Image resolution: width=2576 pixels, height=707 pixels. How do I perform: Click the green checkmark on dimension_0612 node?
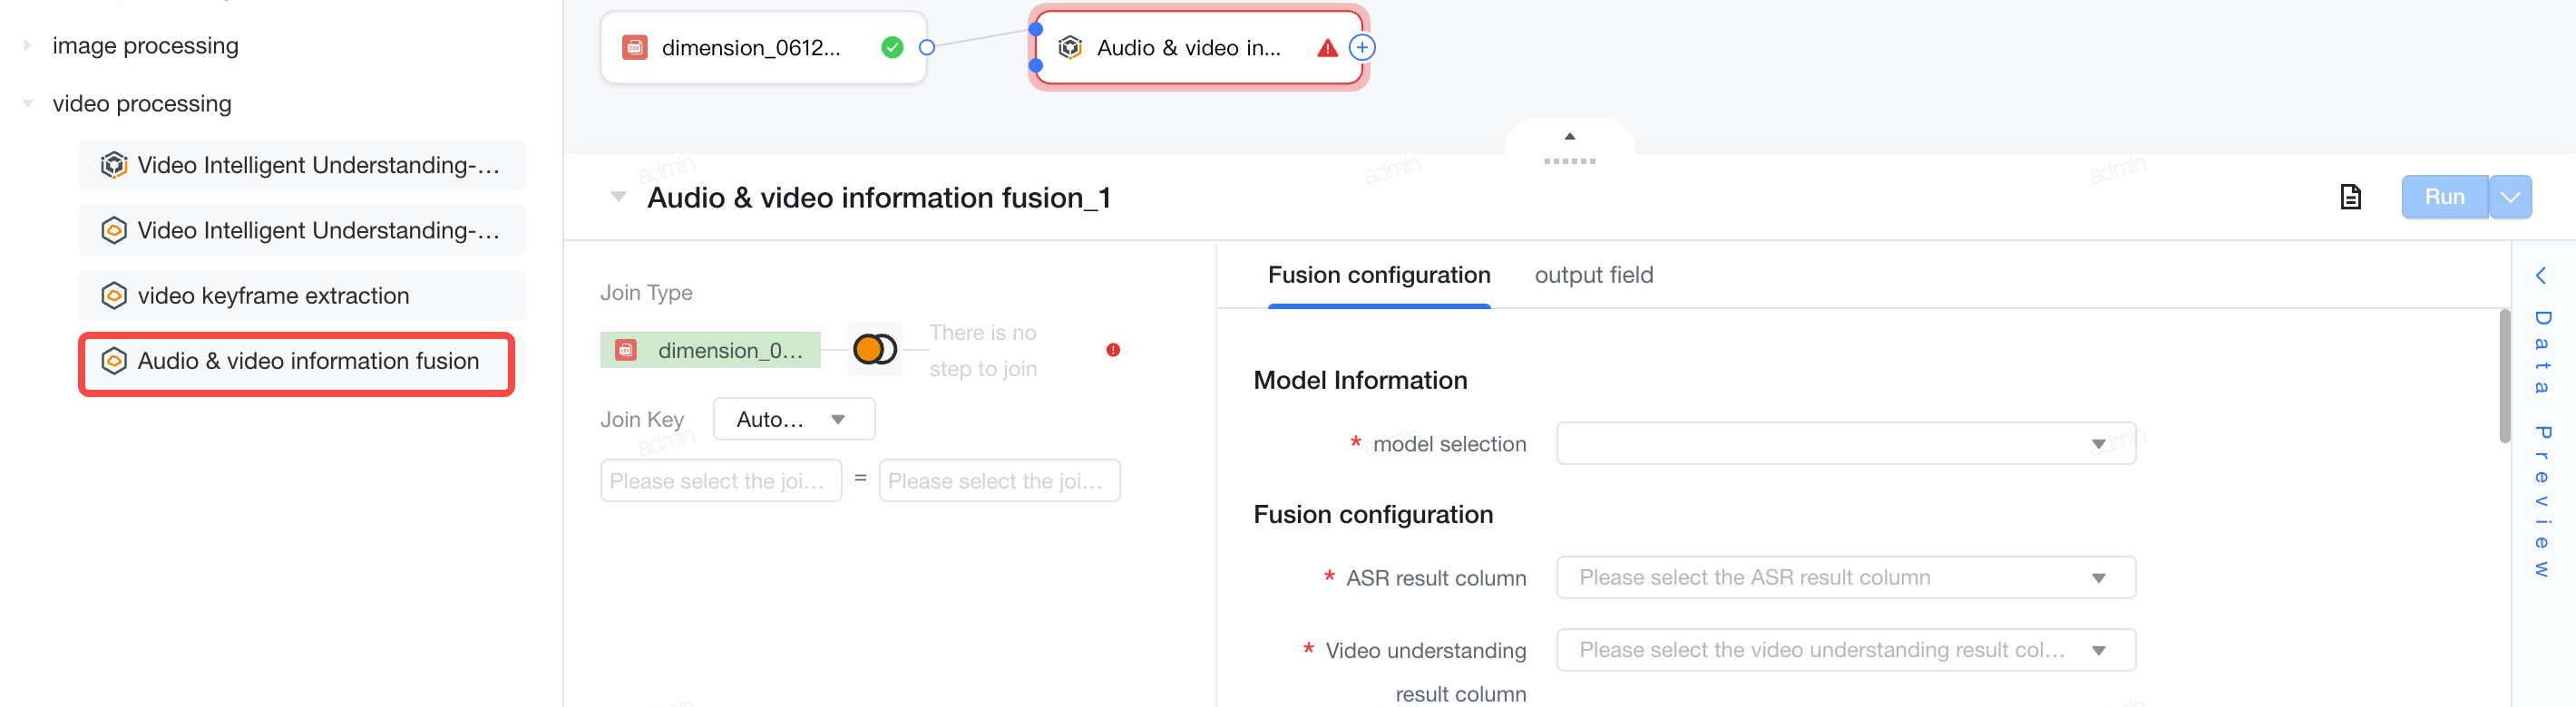892,47
